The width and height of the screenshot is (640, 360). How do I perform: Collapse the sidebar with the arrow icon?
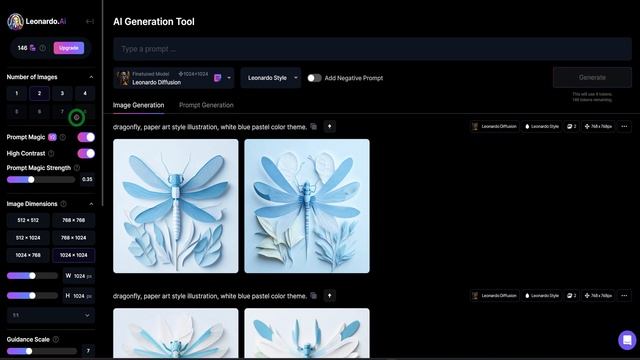(x=90, y=21)
